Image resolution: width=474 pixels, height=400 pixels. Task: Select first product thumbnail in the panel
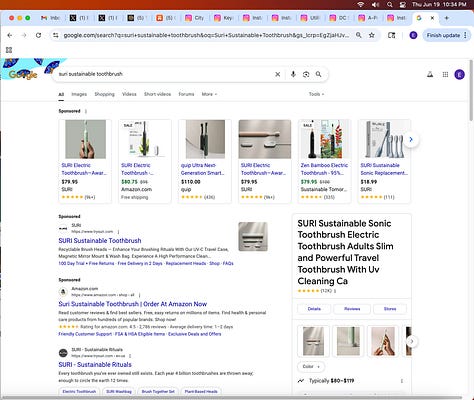pyautogui.click(x=313, y=341)
